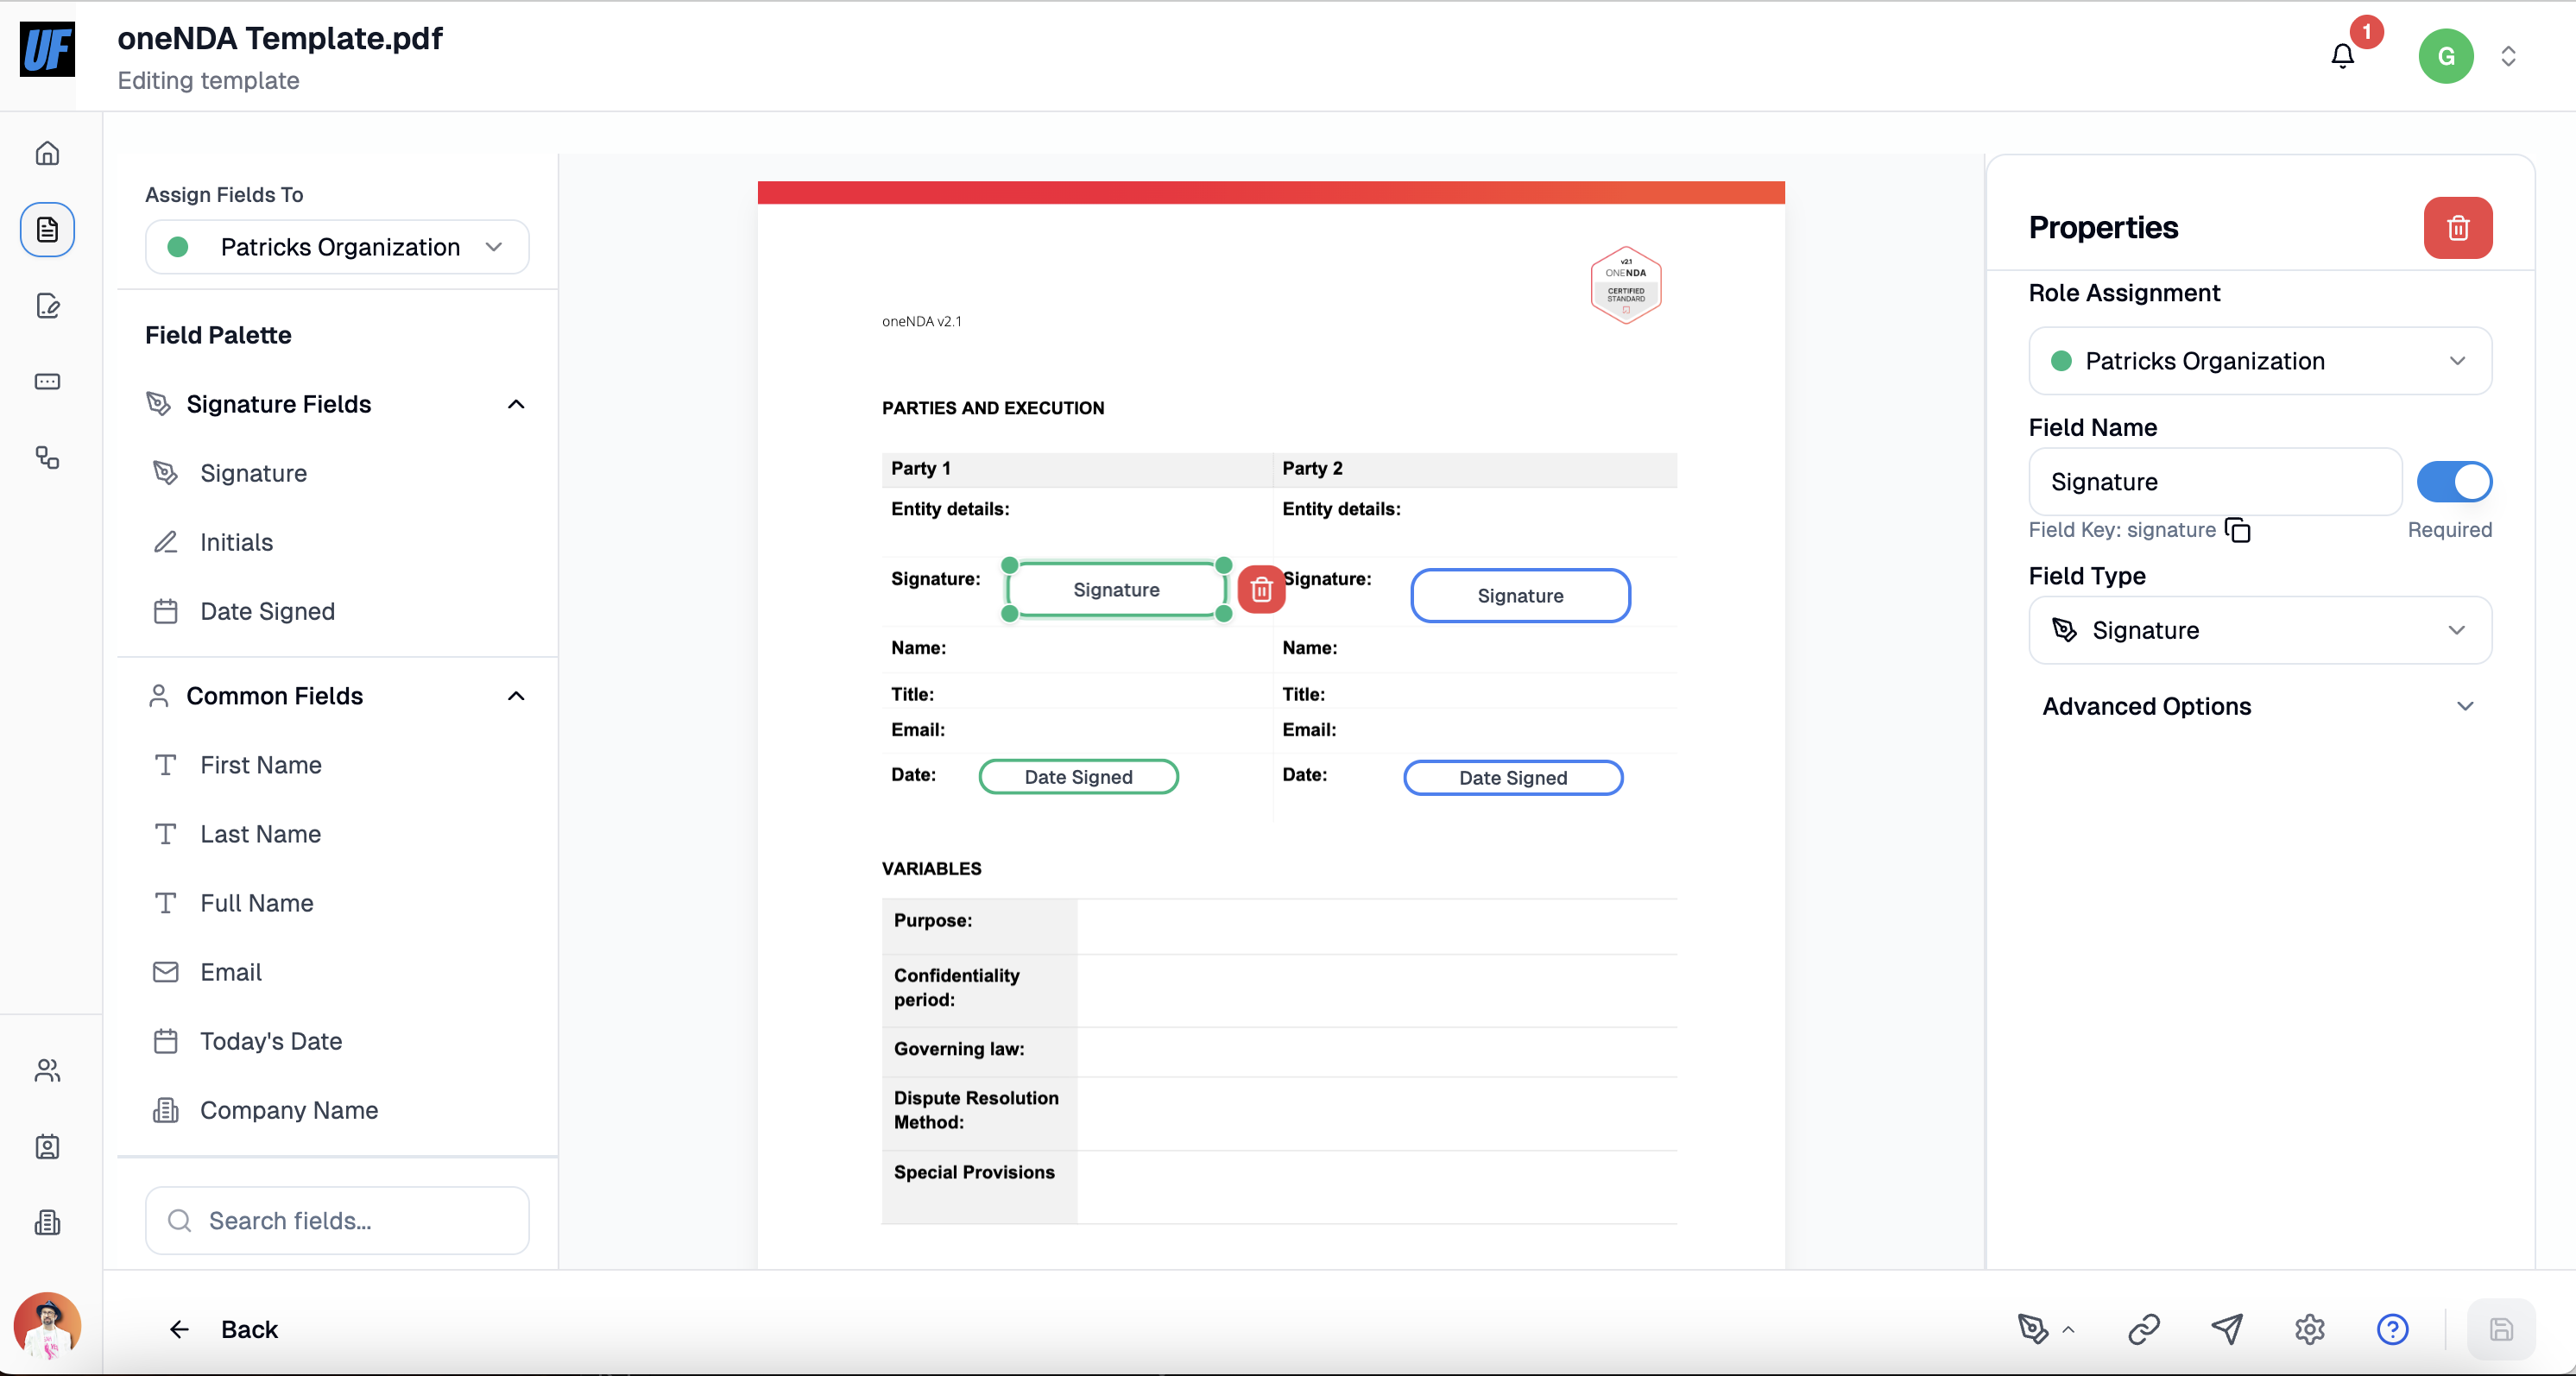
Task: Toggle the Required switch for Field Name
Action: pyautogui.click(x=2454, y=482)
